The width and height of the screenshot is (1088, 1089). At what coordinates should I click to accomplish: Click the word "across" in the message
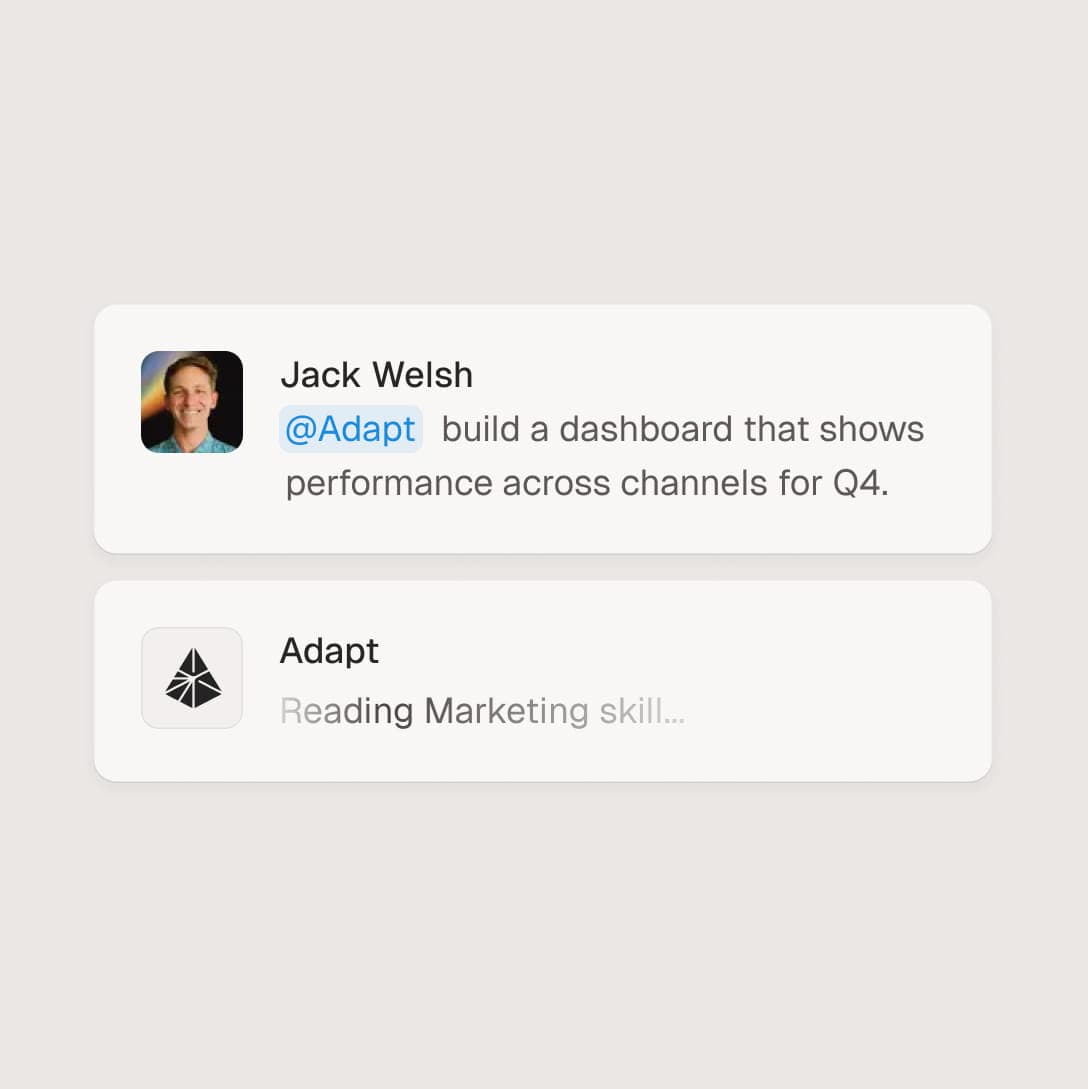tap(556, 484)
